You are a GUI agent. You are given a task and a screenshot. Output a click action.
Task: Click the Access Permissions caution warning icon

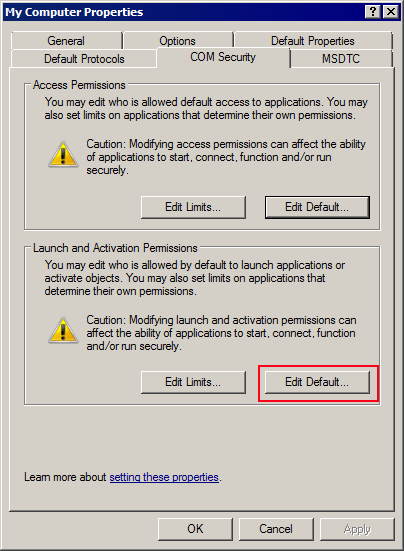click(63, 154)
